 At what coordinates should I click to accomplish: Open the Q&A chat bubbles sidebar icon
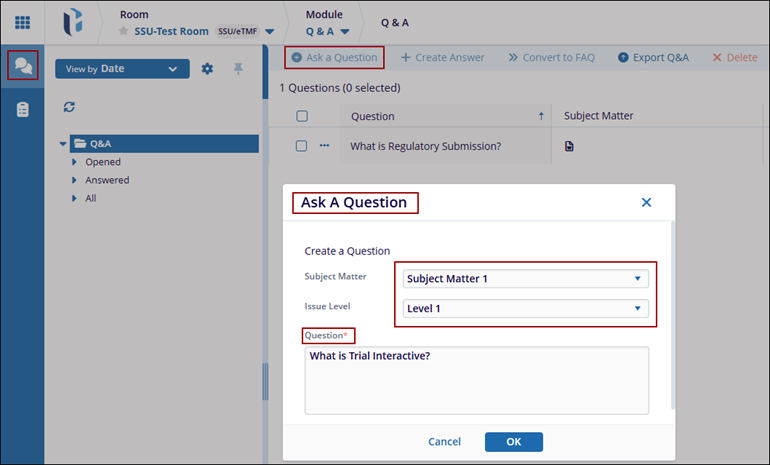click(x=22, y=66)
